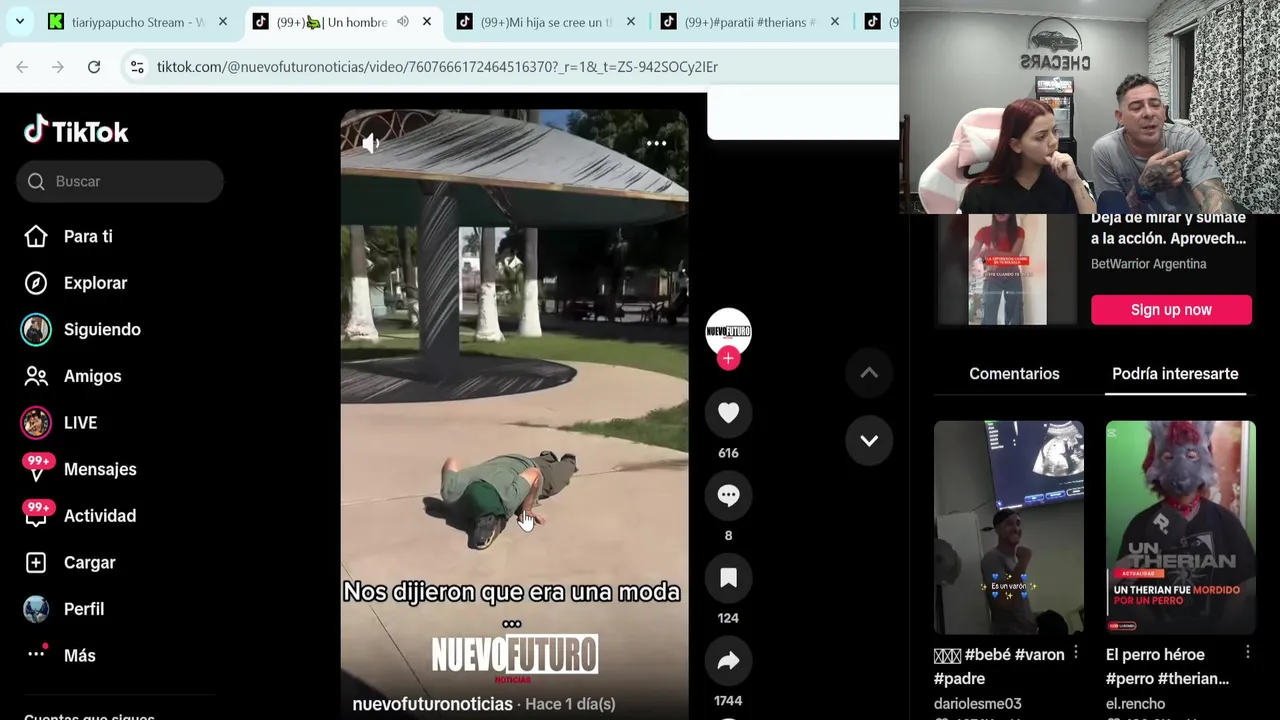The height and width of the screenshot is (720, 1280).
Task: Open site information icon in address bar
Action: click(x=137, y=67)
